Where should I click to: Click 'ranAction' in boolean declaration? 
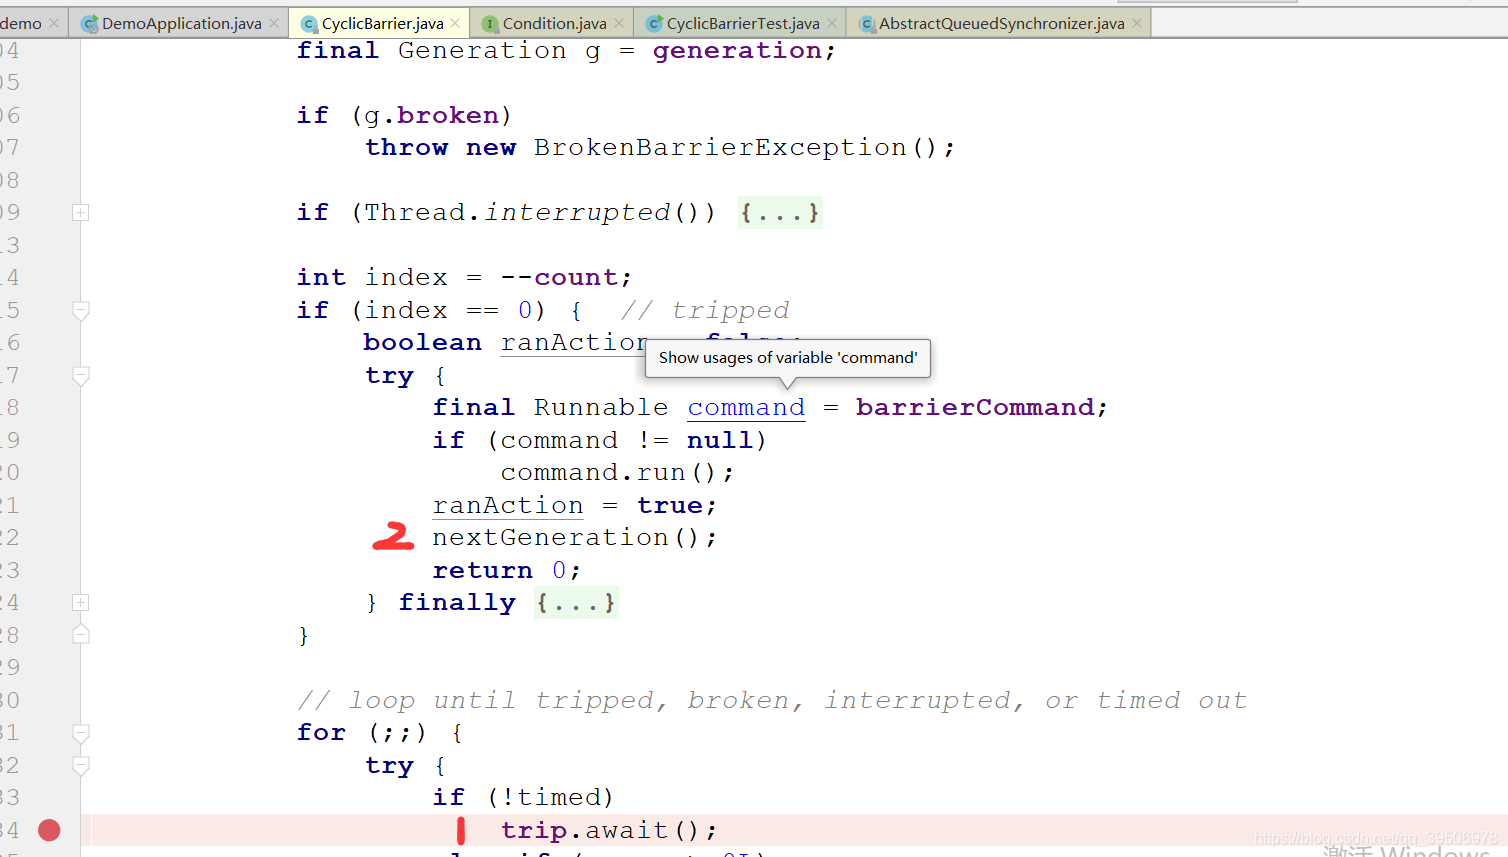575,342
